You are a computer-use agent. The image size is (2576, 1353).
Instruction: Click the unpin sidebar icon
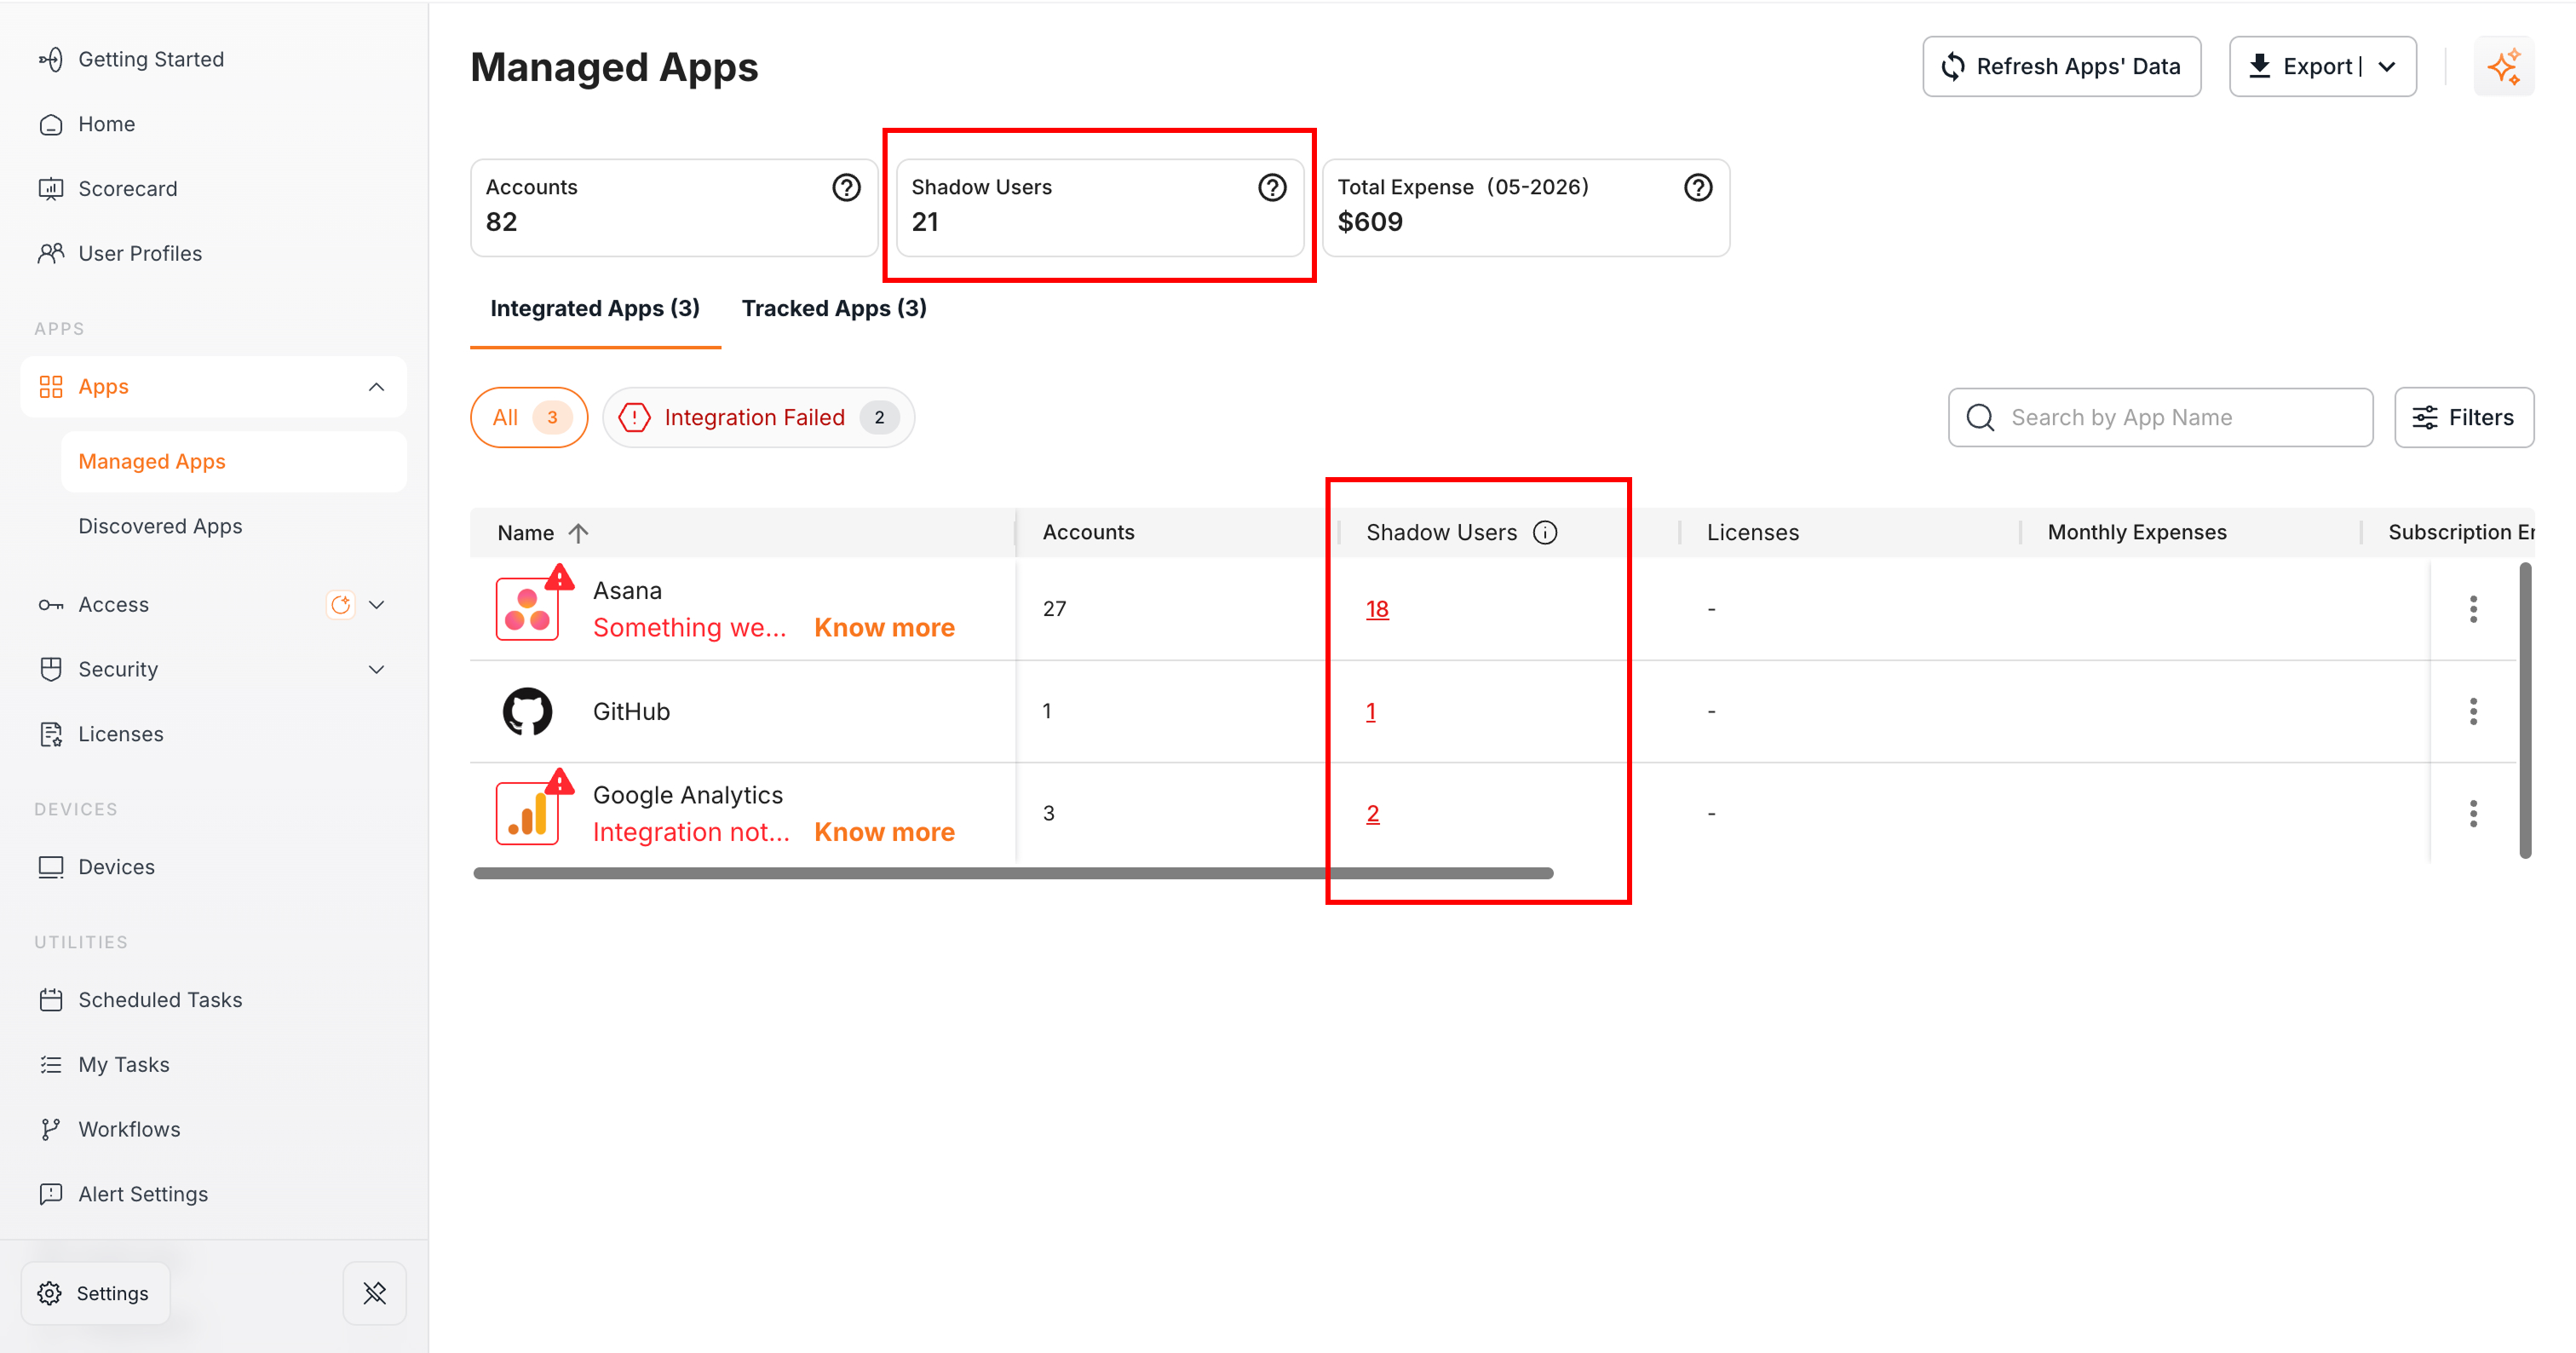pyautogui.click(x=374, y=1293)
